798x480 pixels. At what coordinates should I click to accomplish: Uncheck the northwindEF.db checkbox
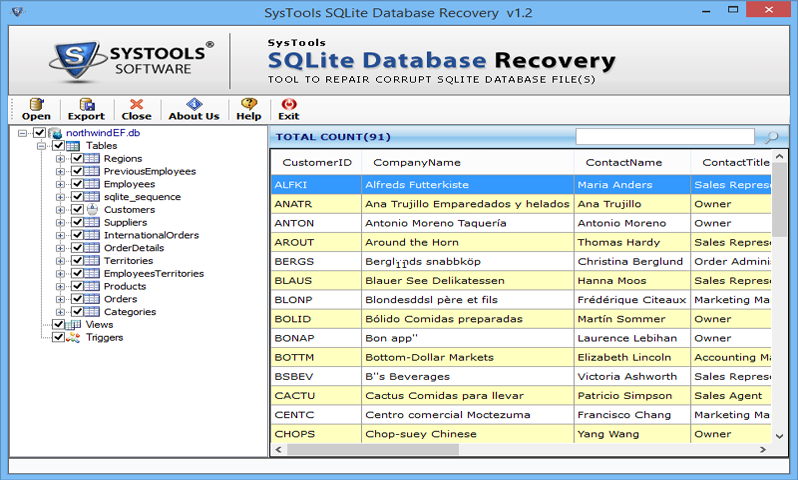tap(39, 133)
